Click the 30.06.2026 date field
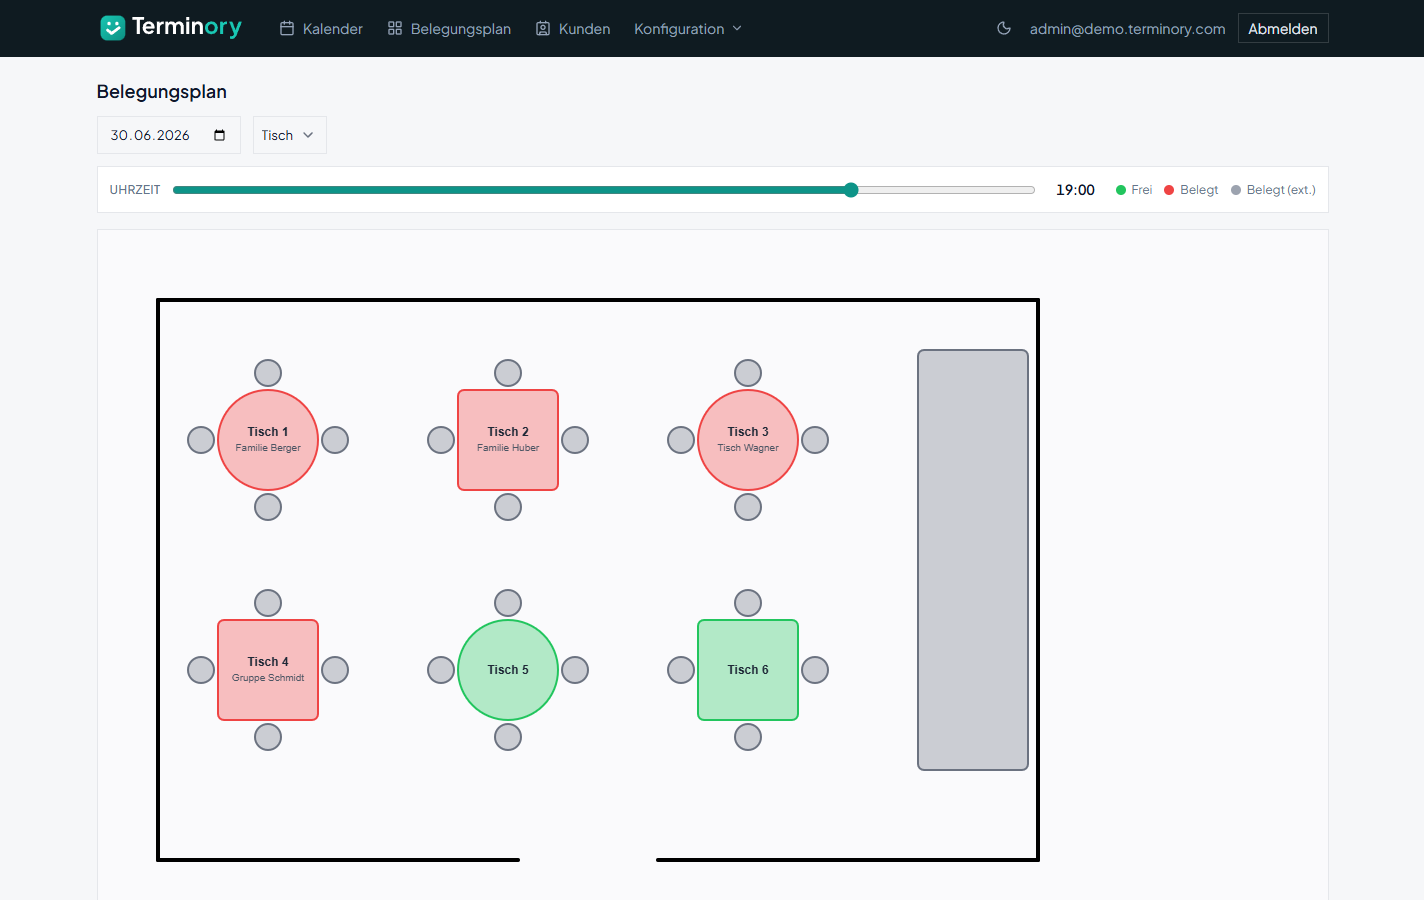 coord(168,135)
